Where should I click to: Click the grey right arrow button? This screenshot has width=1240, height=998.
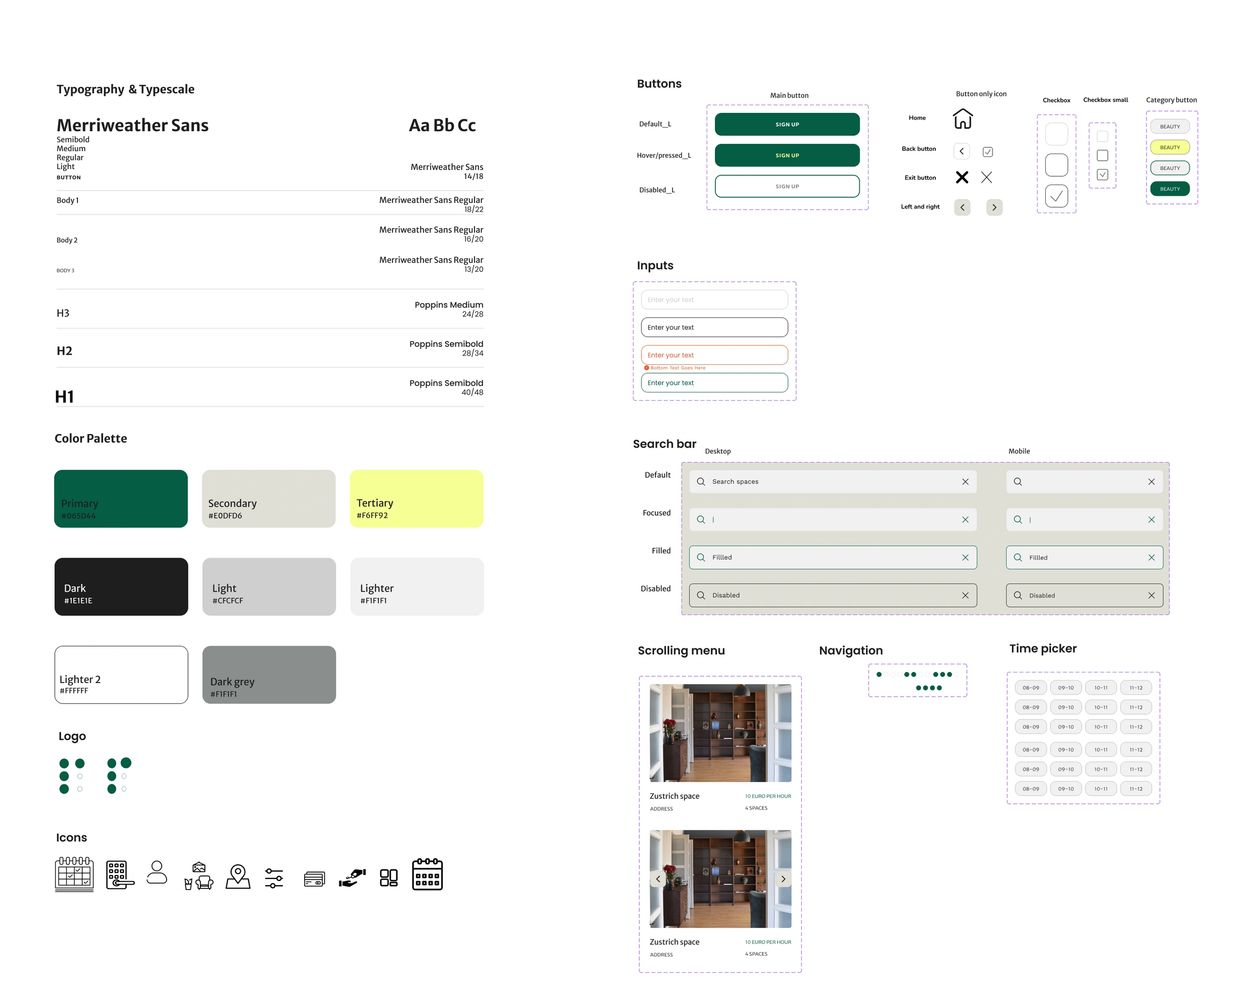click(x=994, y=207)
